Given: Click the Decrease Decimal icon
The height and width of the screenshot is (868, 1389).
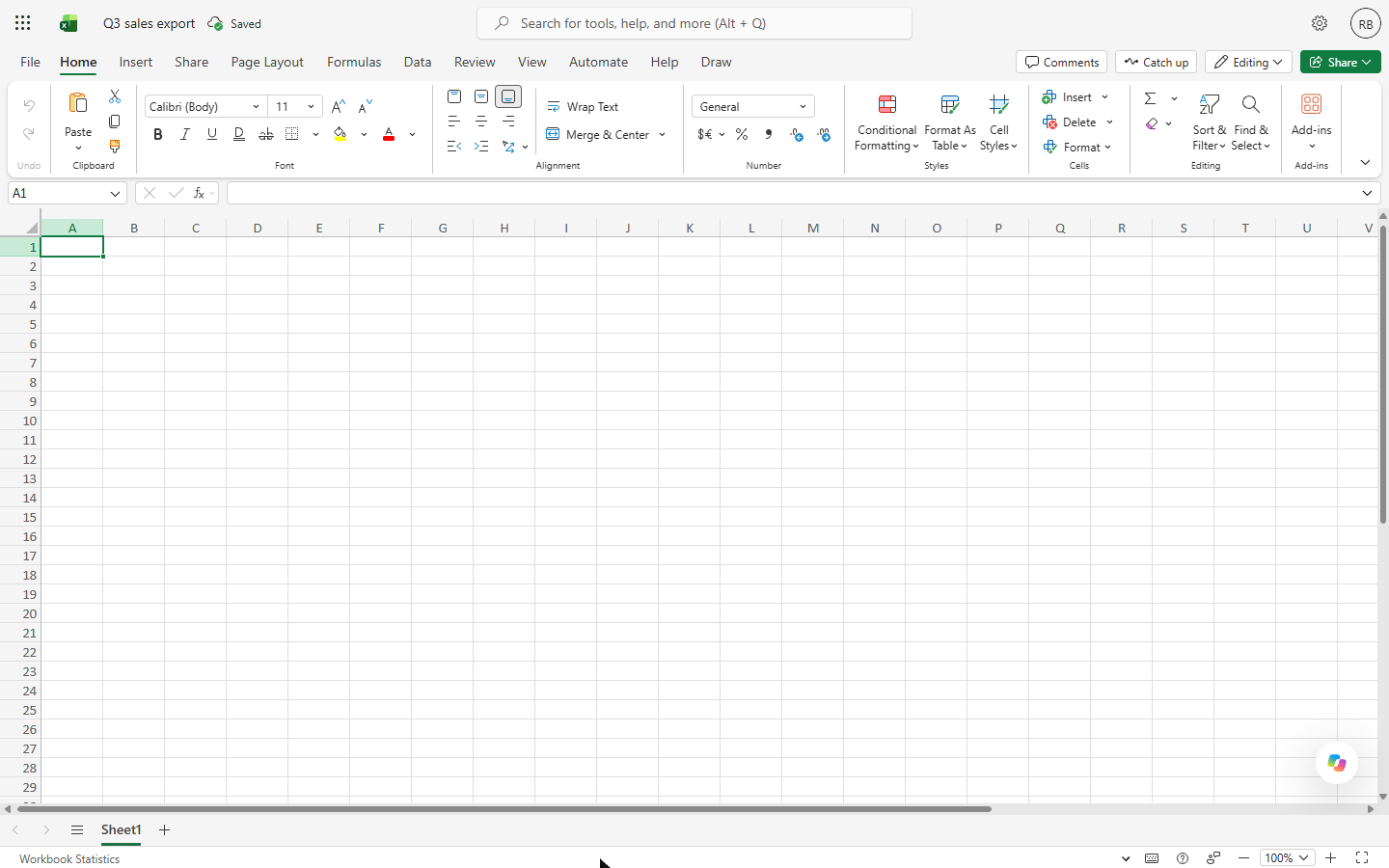Looking at the screenshot, I should (x=824, y=134).
